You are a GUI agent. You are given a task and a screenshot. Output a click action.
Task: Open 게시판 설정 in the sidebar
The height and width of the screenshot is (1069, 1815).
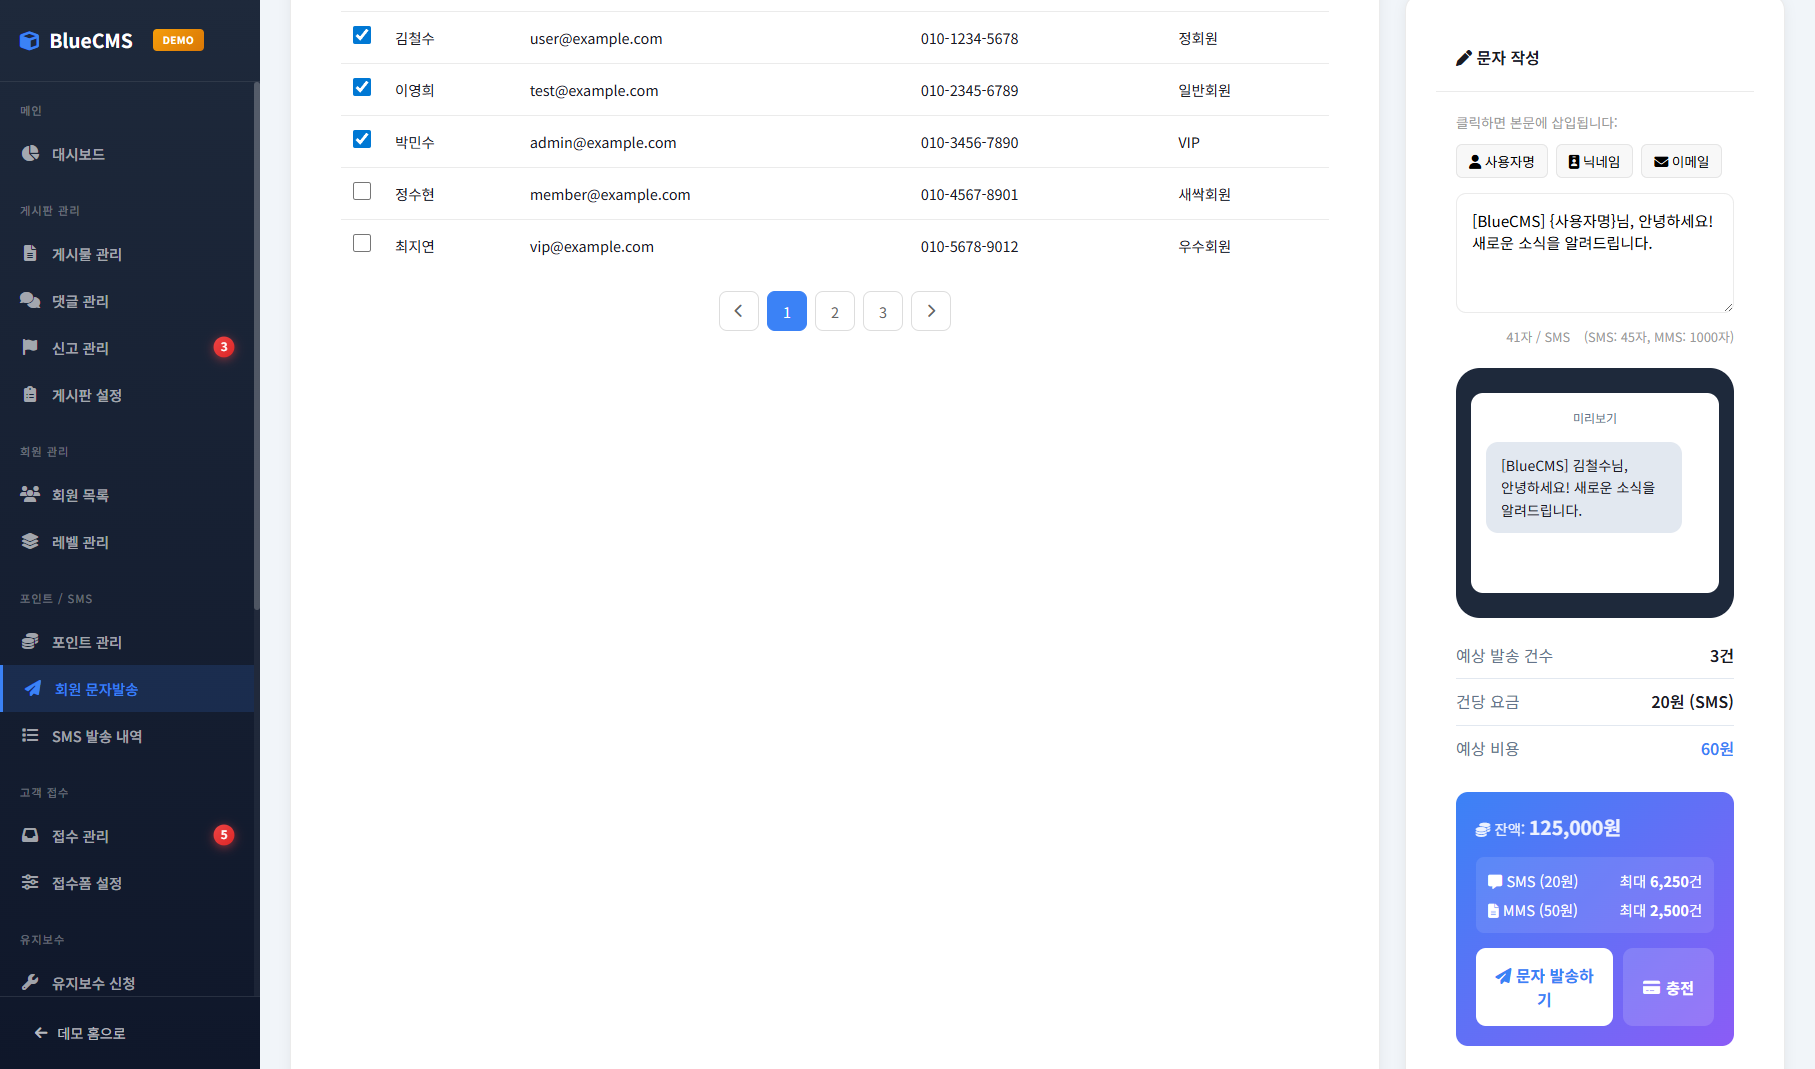87,395
